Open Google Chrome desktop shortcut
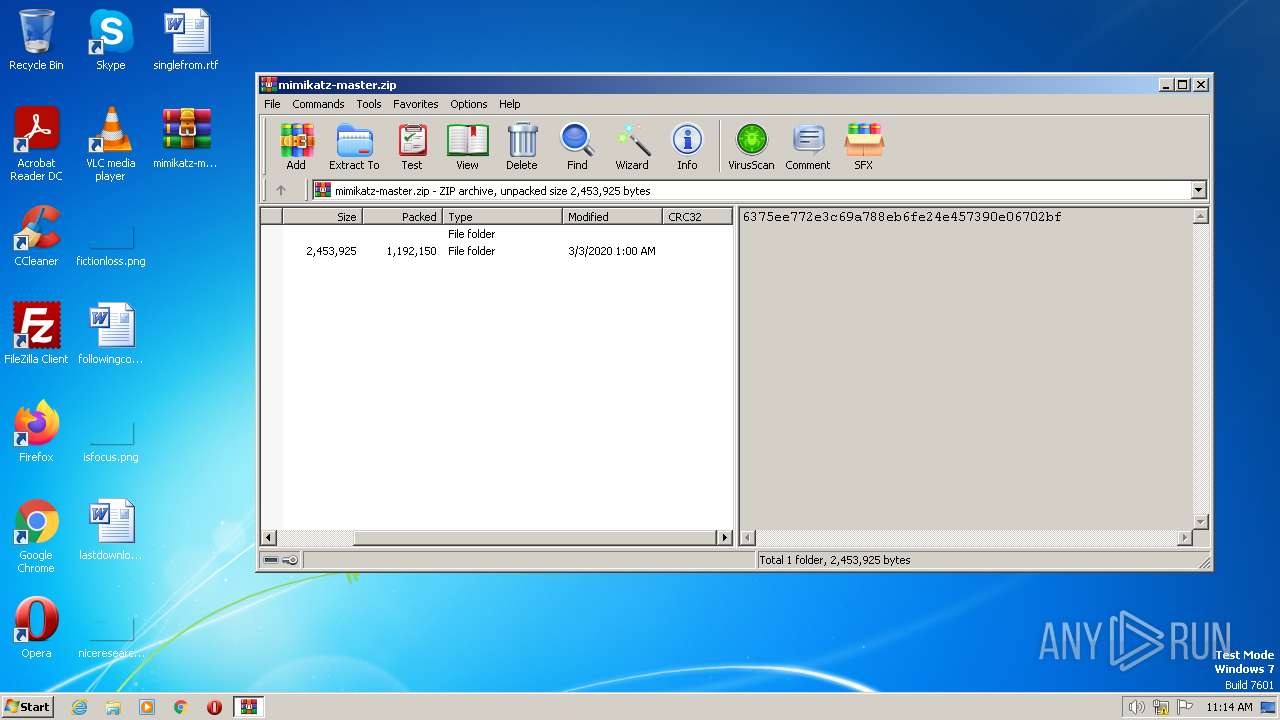Image resolution: width=1280 pixels, height=720 pixels. 36,537
